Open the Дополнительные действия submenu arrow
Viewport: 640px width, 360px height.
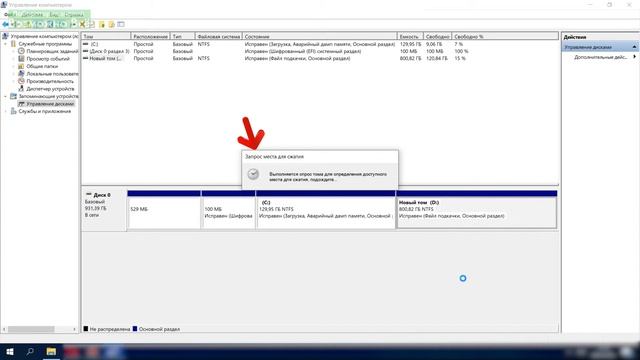634,57
